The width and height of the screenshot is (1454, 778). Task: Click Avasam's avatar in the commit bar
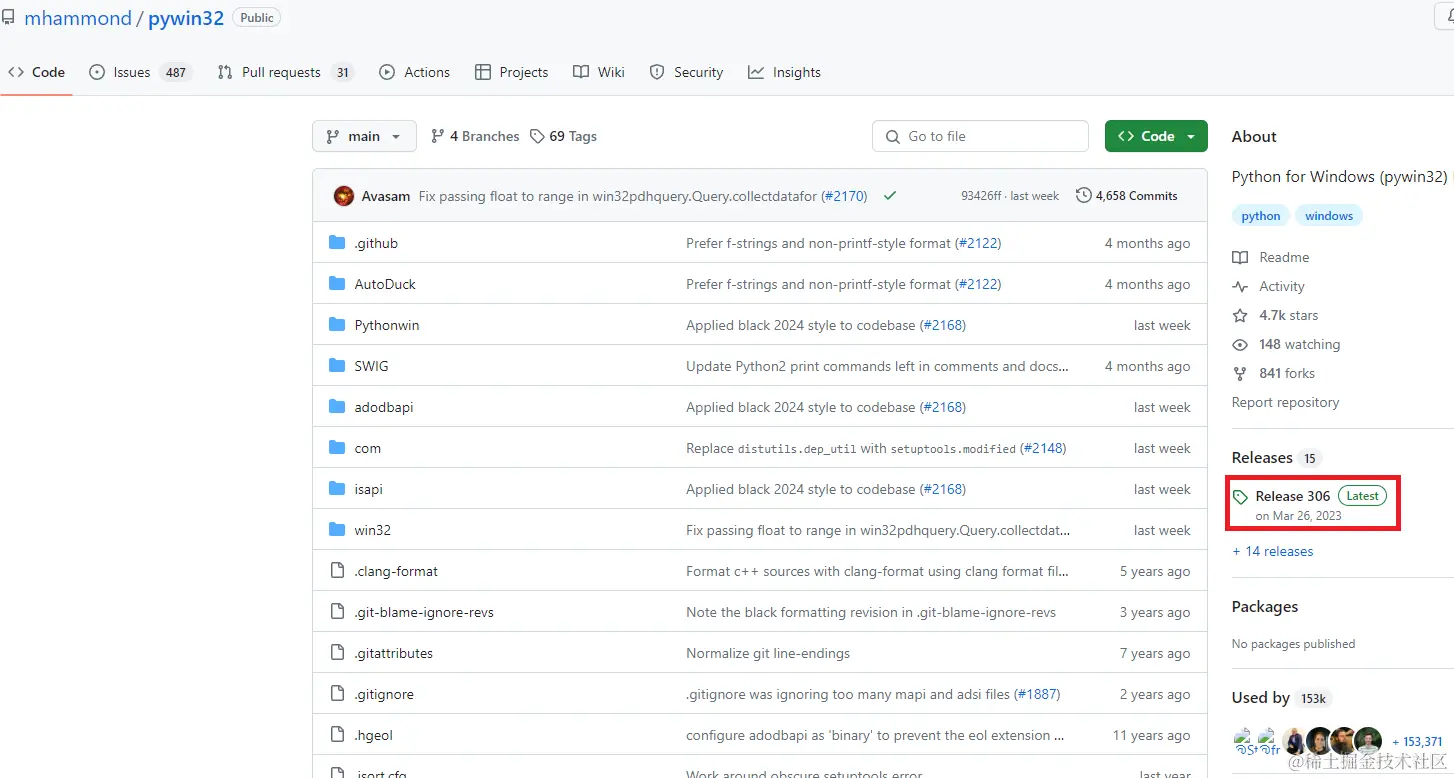[x=344, y=196]
